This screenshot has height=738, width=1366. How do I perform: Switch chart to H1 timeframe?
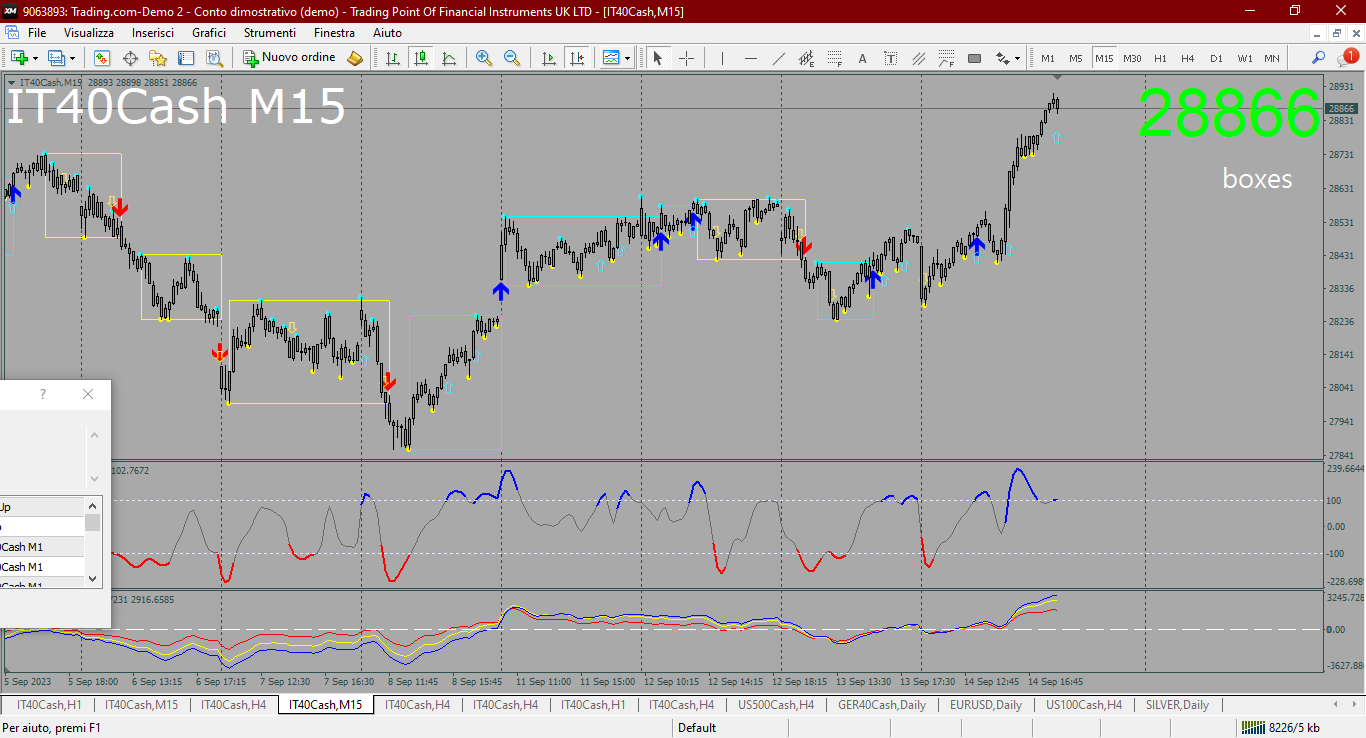tap(1160, 58)
